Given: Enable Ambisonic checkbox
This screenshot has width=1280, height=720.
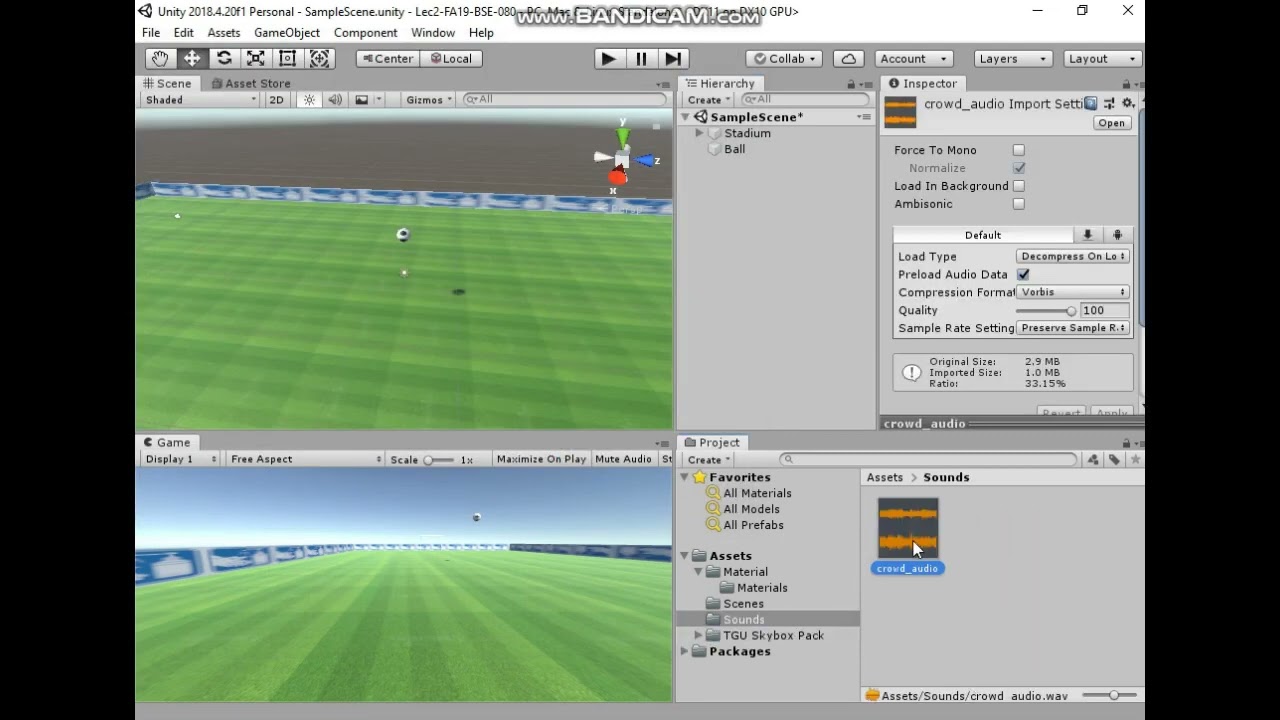Looking at the screenshot, I should 1018,204.
